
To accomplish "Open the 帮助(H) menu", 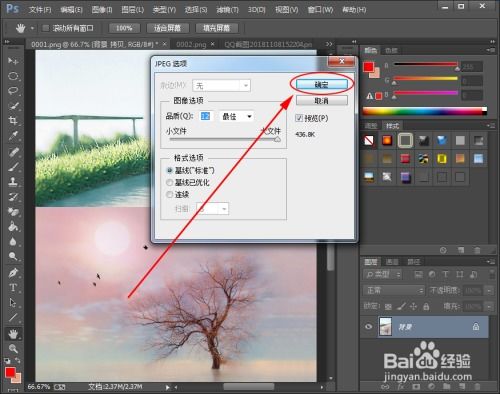I will (x=354, y=10).
